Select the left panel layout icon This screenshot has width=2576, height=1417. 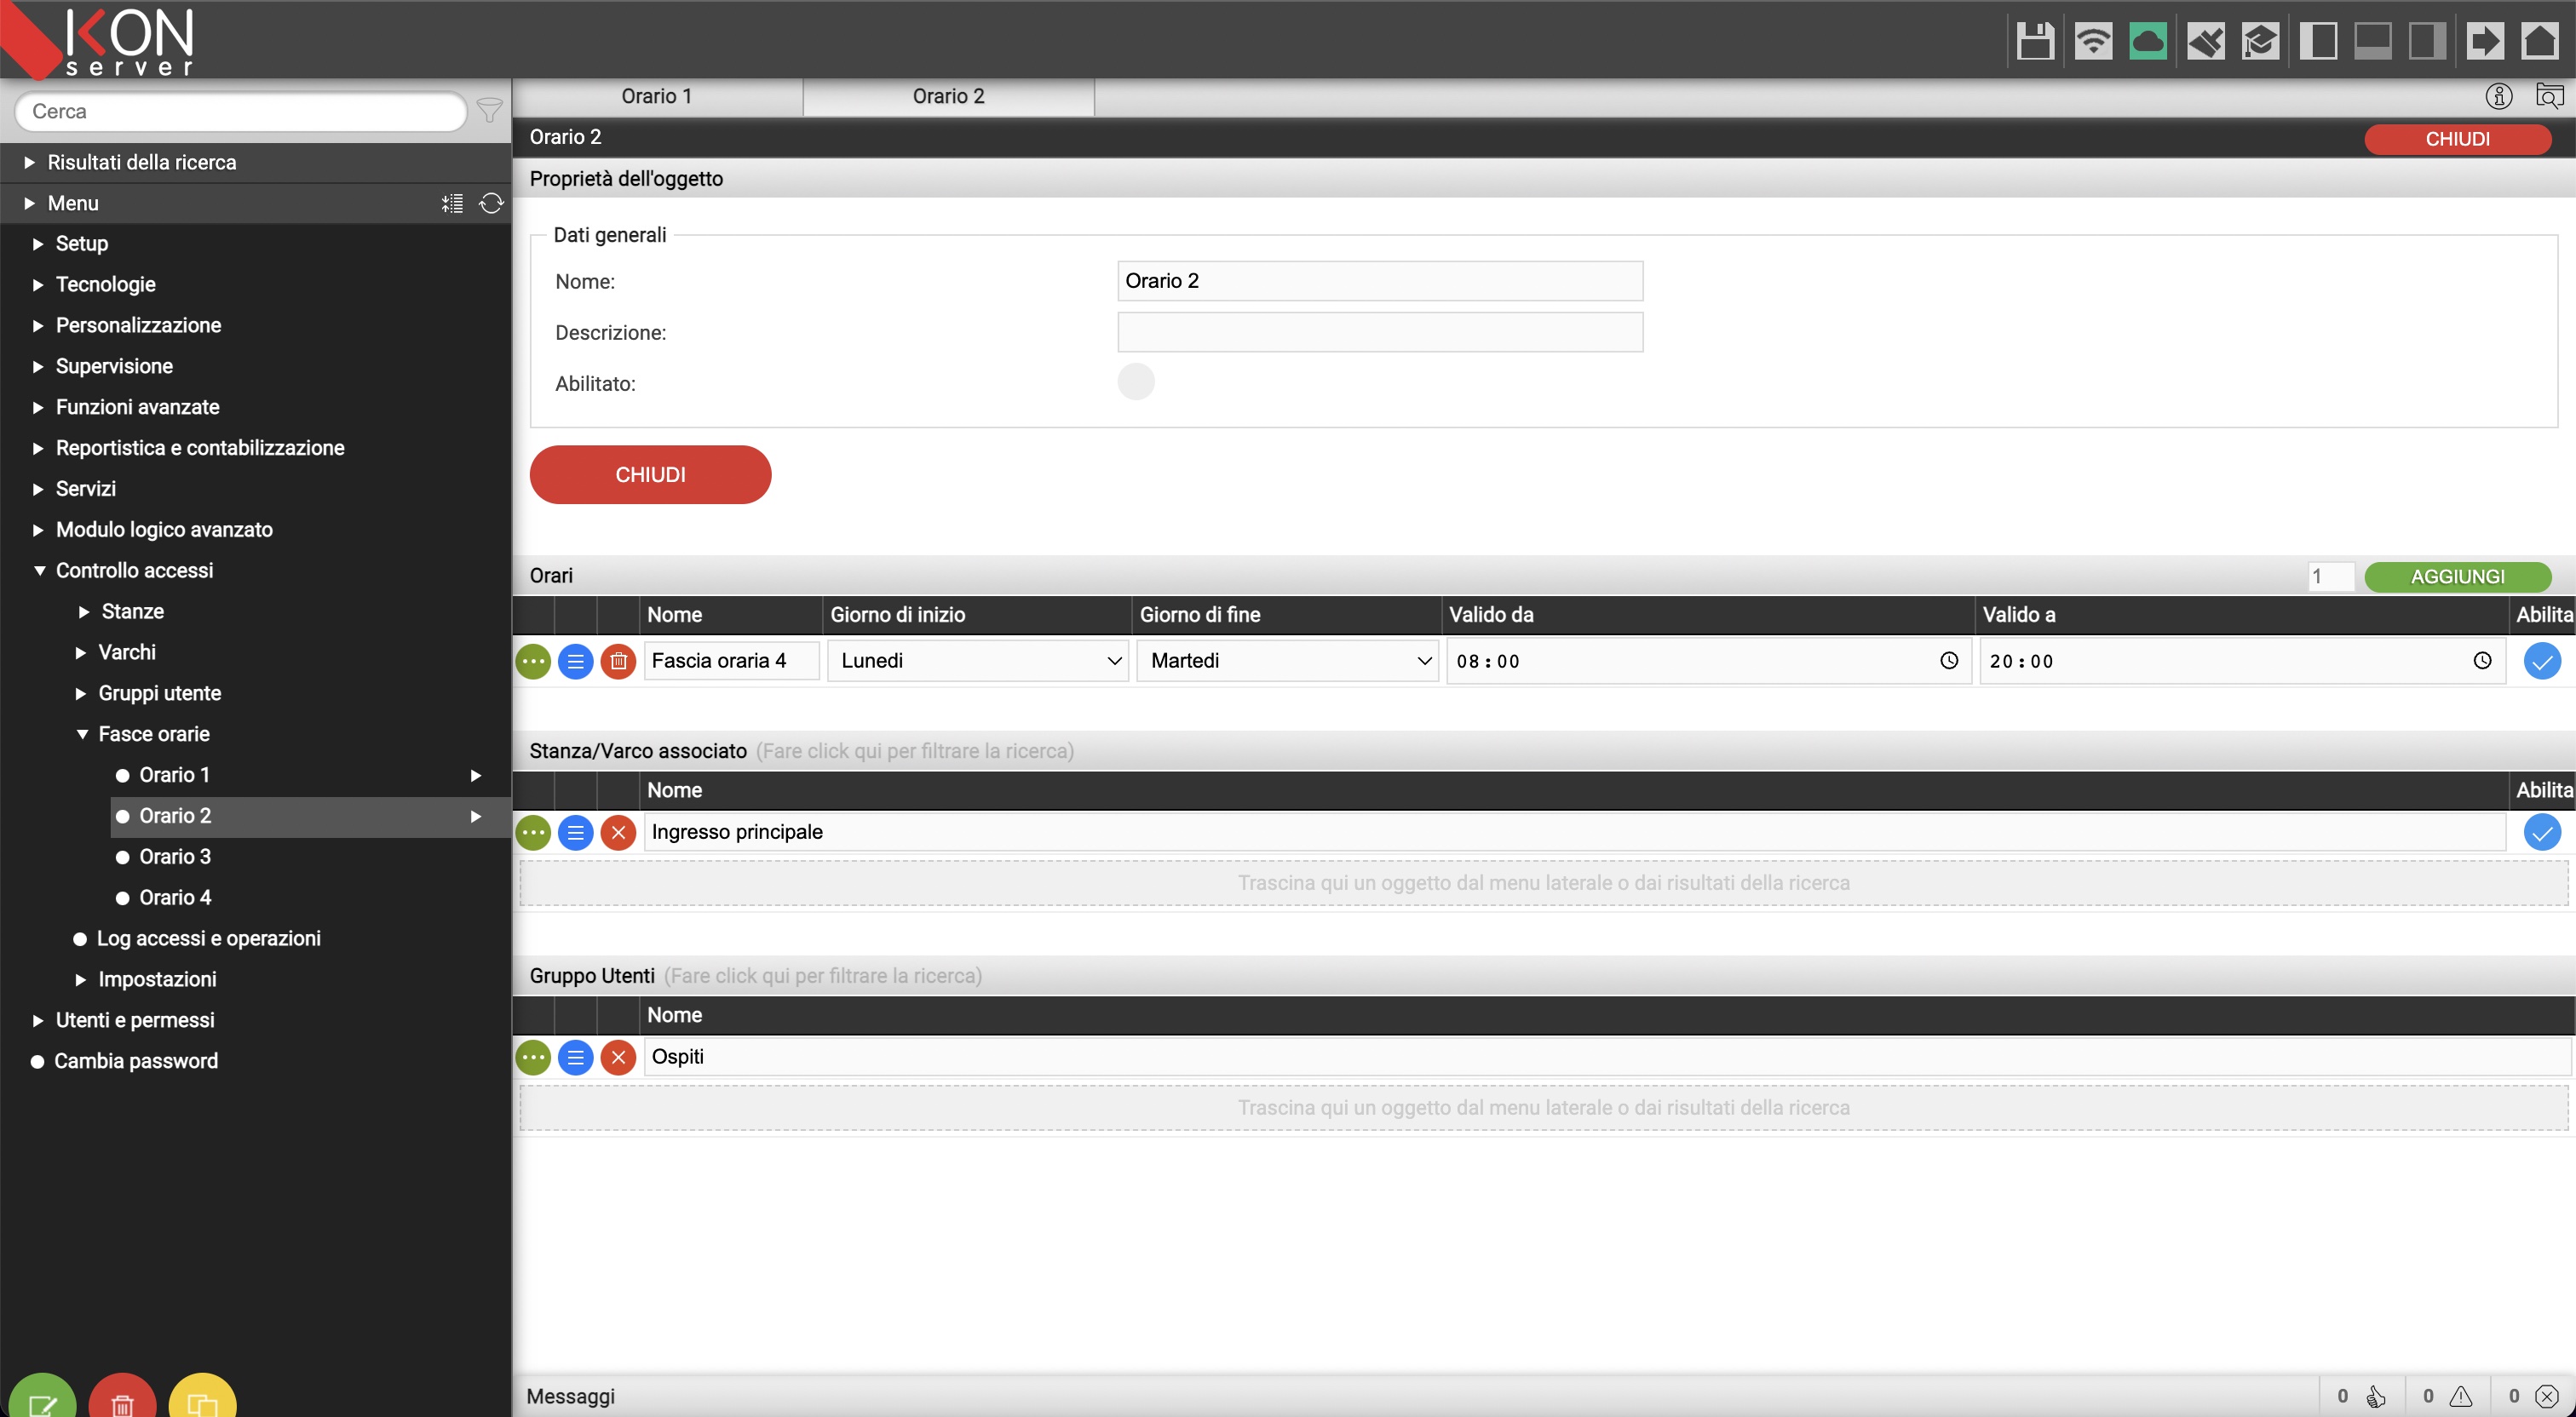2318,41
